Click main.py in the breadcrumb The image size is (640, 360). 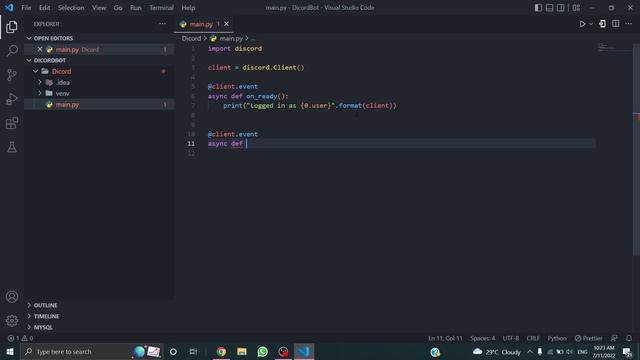(231, 38)
